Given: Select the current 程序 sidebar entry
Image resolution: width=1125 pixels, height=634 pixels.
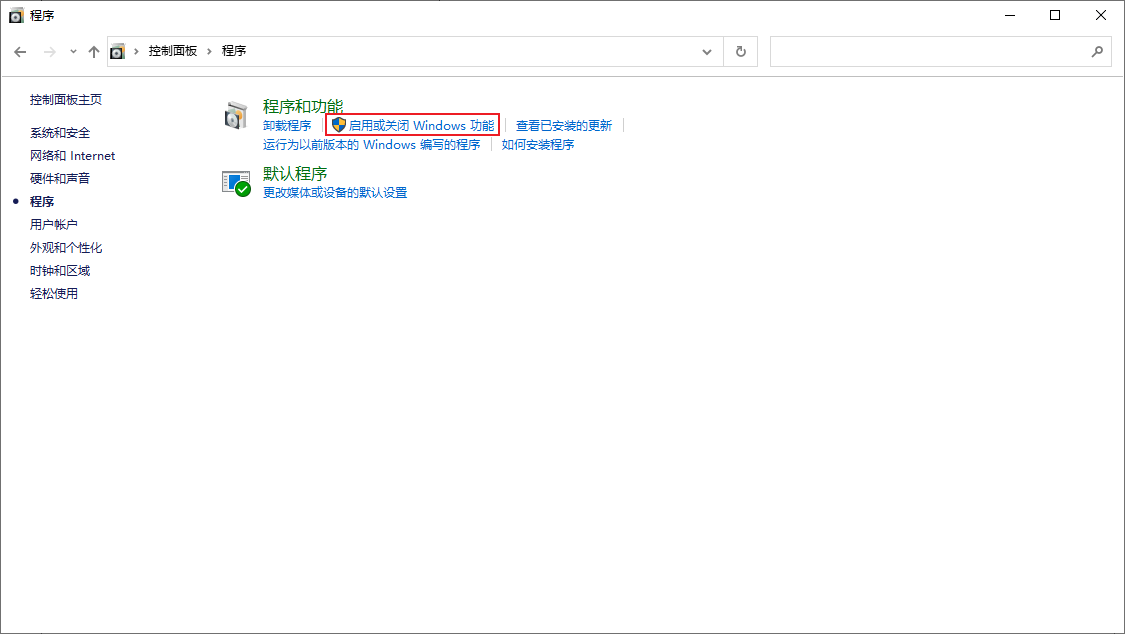Looking at the screenshot, I should point(42,202).
